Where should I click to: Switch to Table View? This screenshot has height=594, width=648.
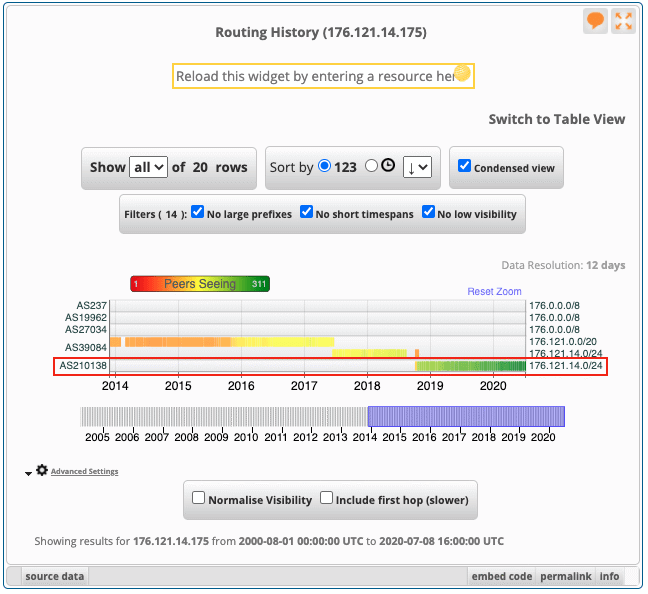pos(557,119)
